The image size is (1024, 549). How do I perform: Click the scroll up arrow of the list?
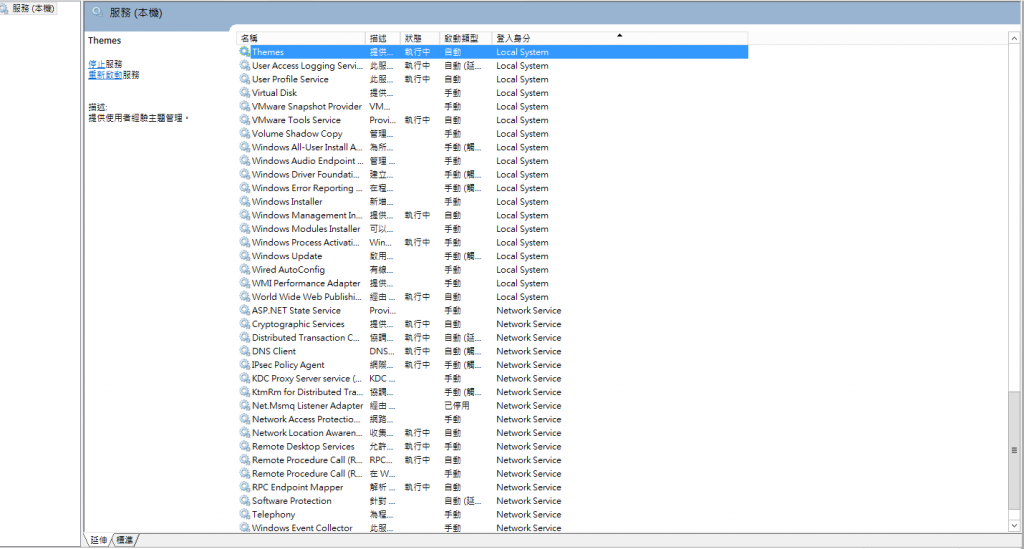coord(1014,39)
